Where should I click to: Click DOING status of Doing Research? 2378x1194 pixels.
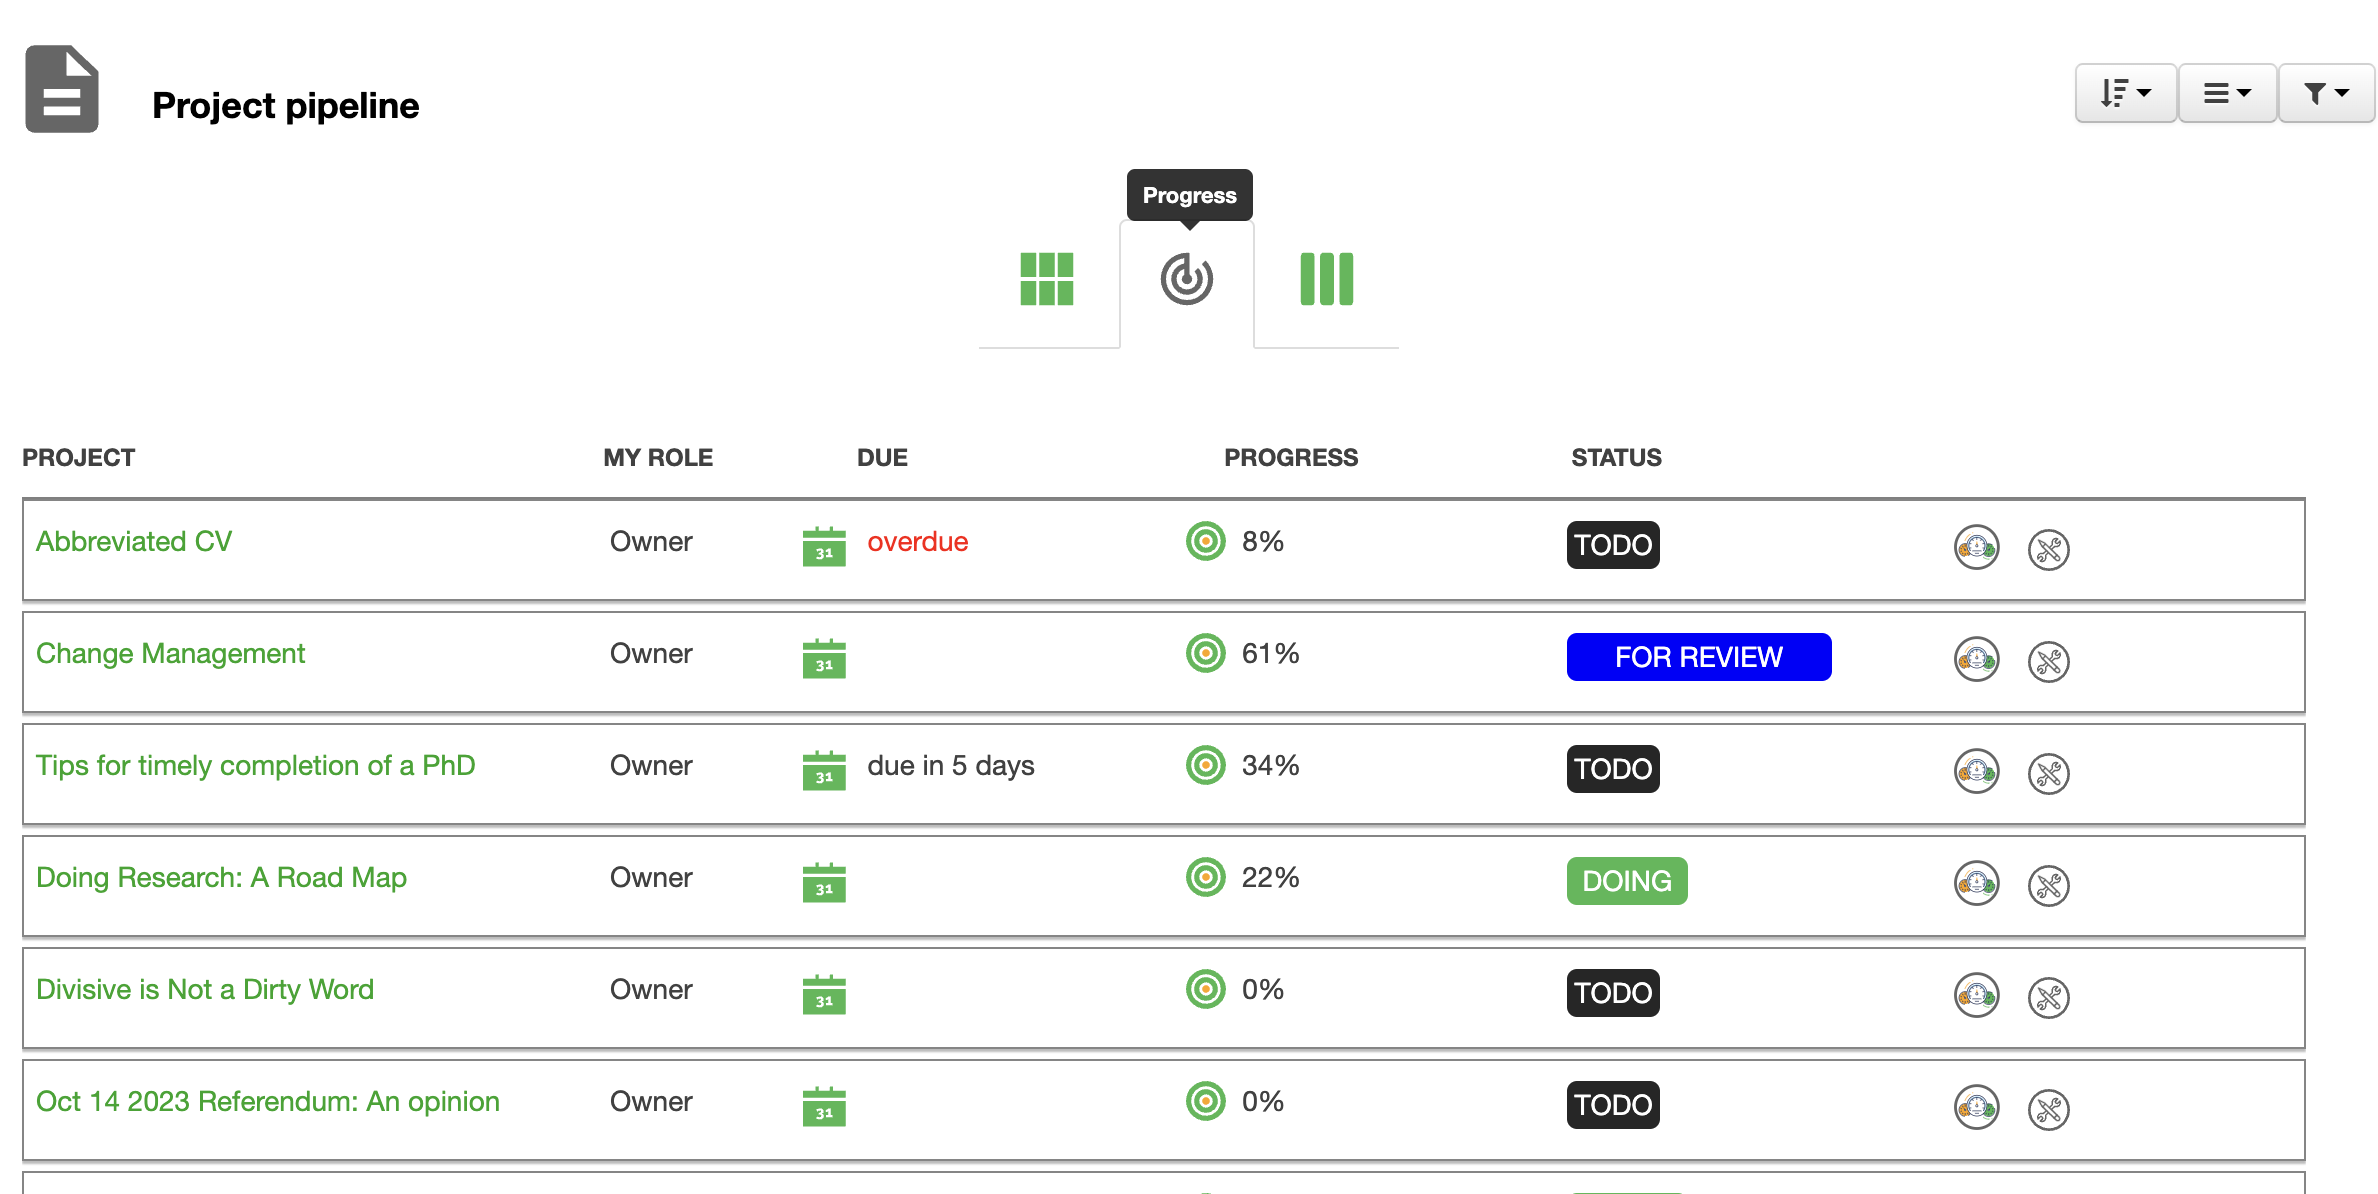tap(1627, 881)
